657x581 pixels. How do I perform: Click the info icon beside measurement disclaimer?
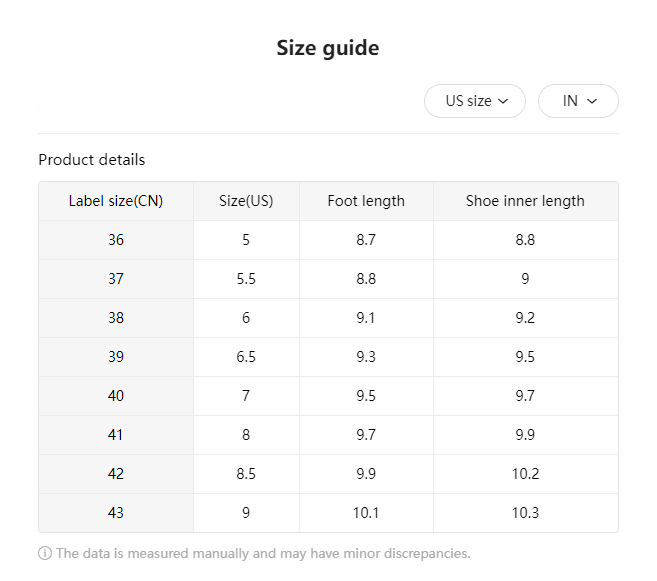(x=45, y=554)
